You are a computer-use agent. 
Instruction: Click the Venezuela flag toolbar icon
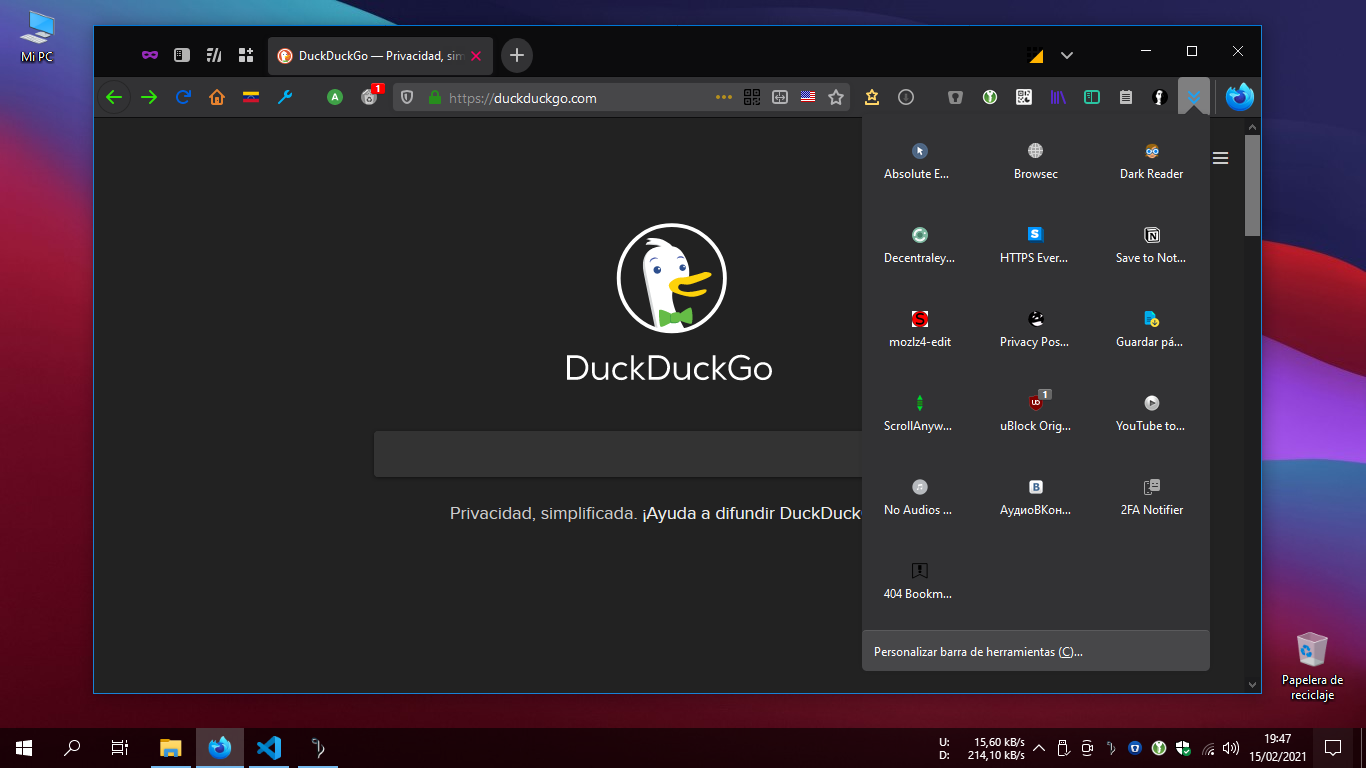click(251, 97)
